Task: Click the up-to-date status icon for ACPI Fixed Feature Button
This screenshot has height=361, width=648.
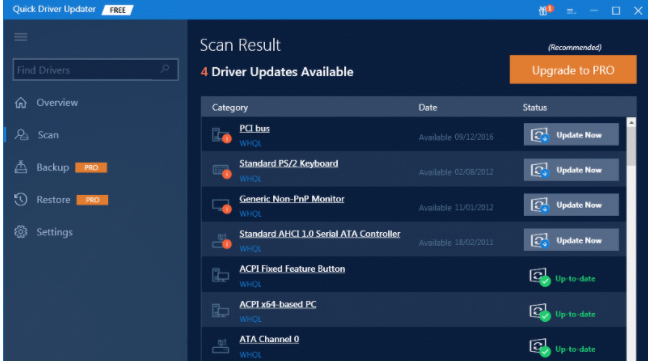Action: coord(540,277)
